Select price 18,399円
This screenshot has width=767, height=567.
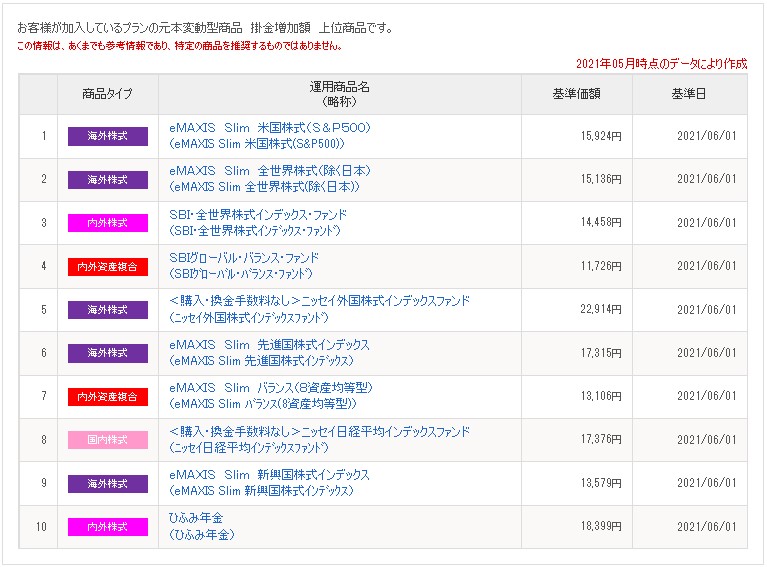tap(601, 526)
